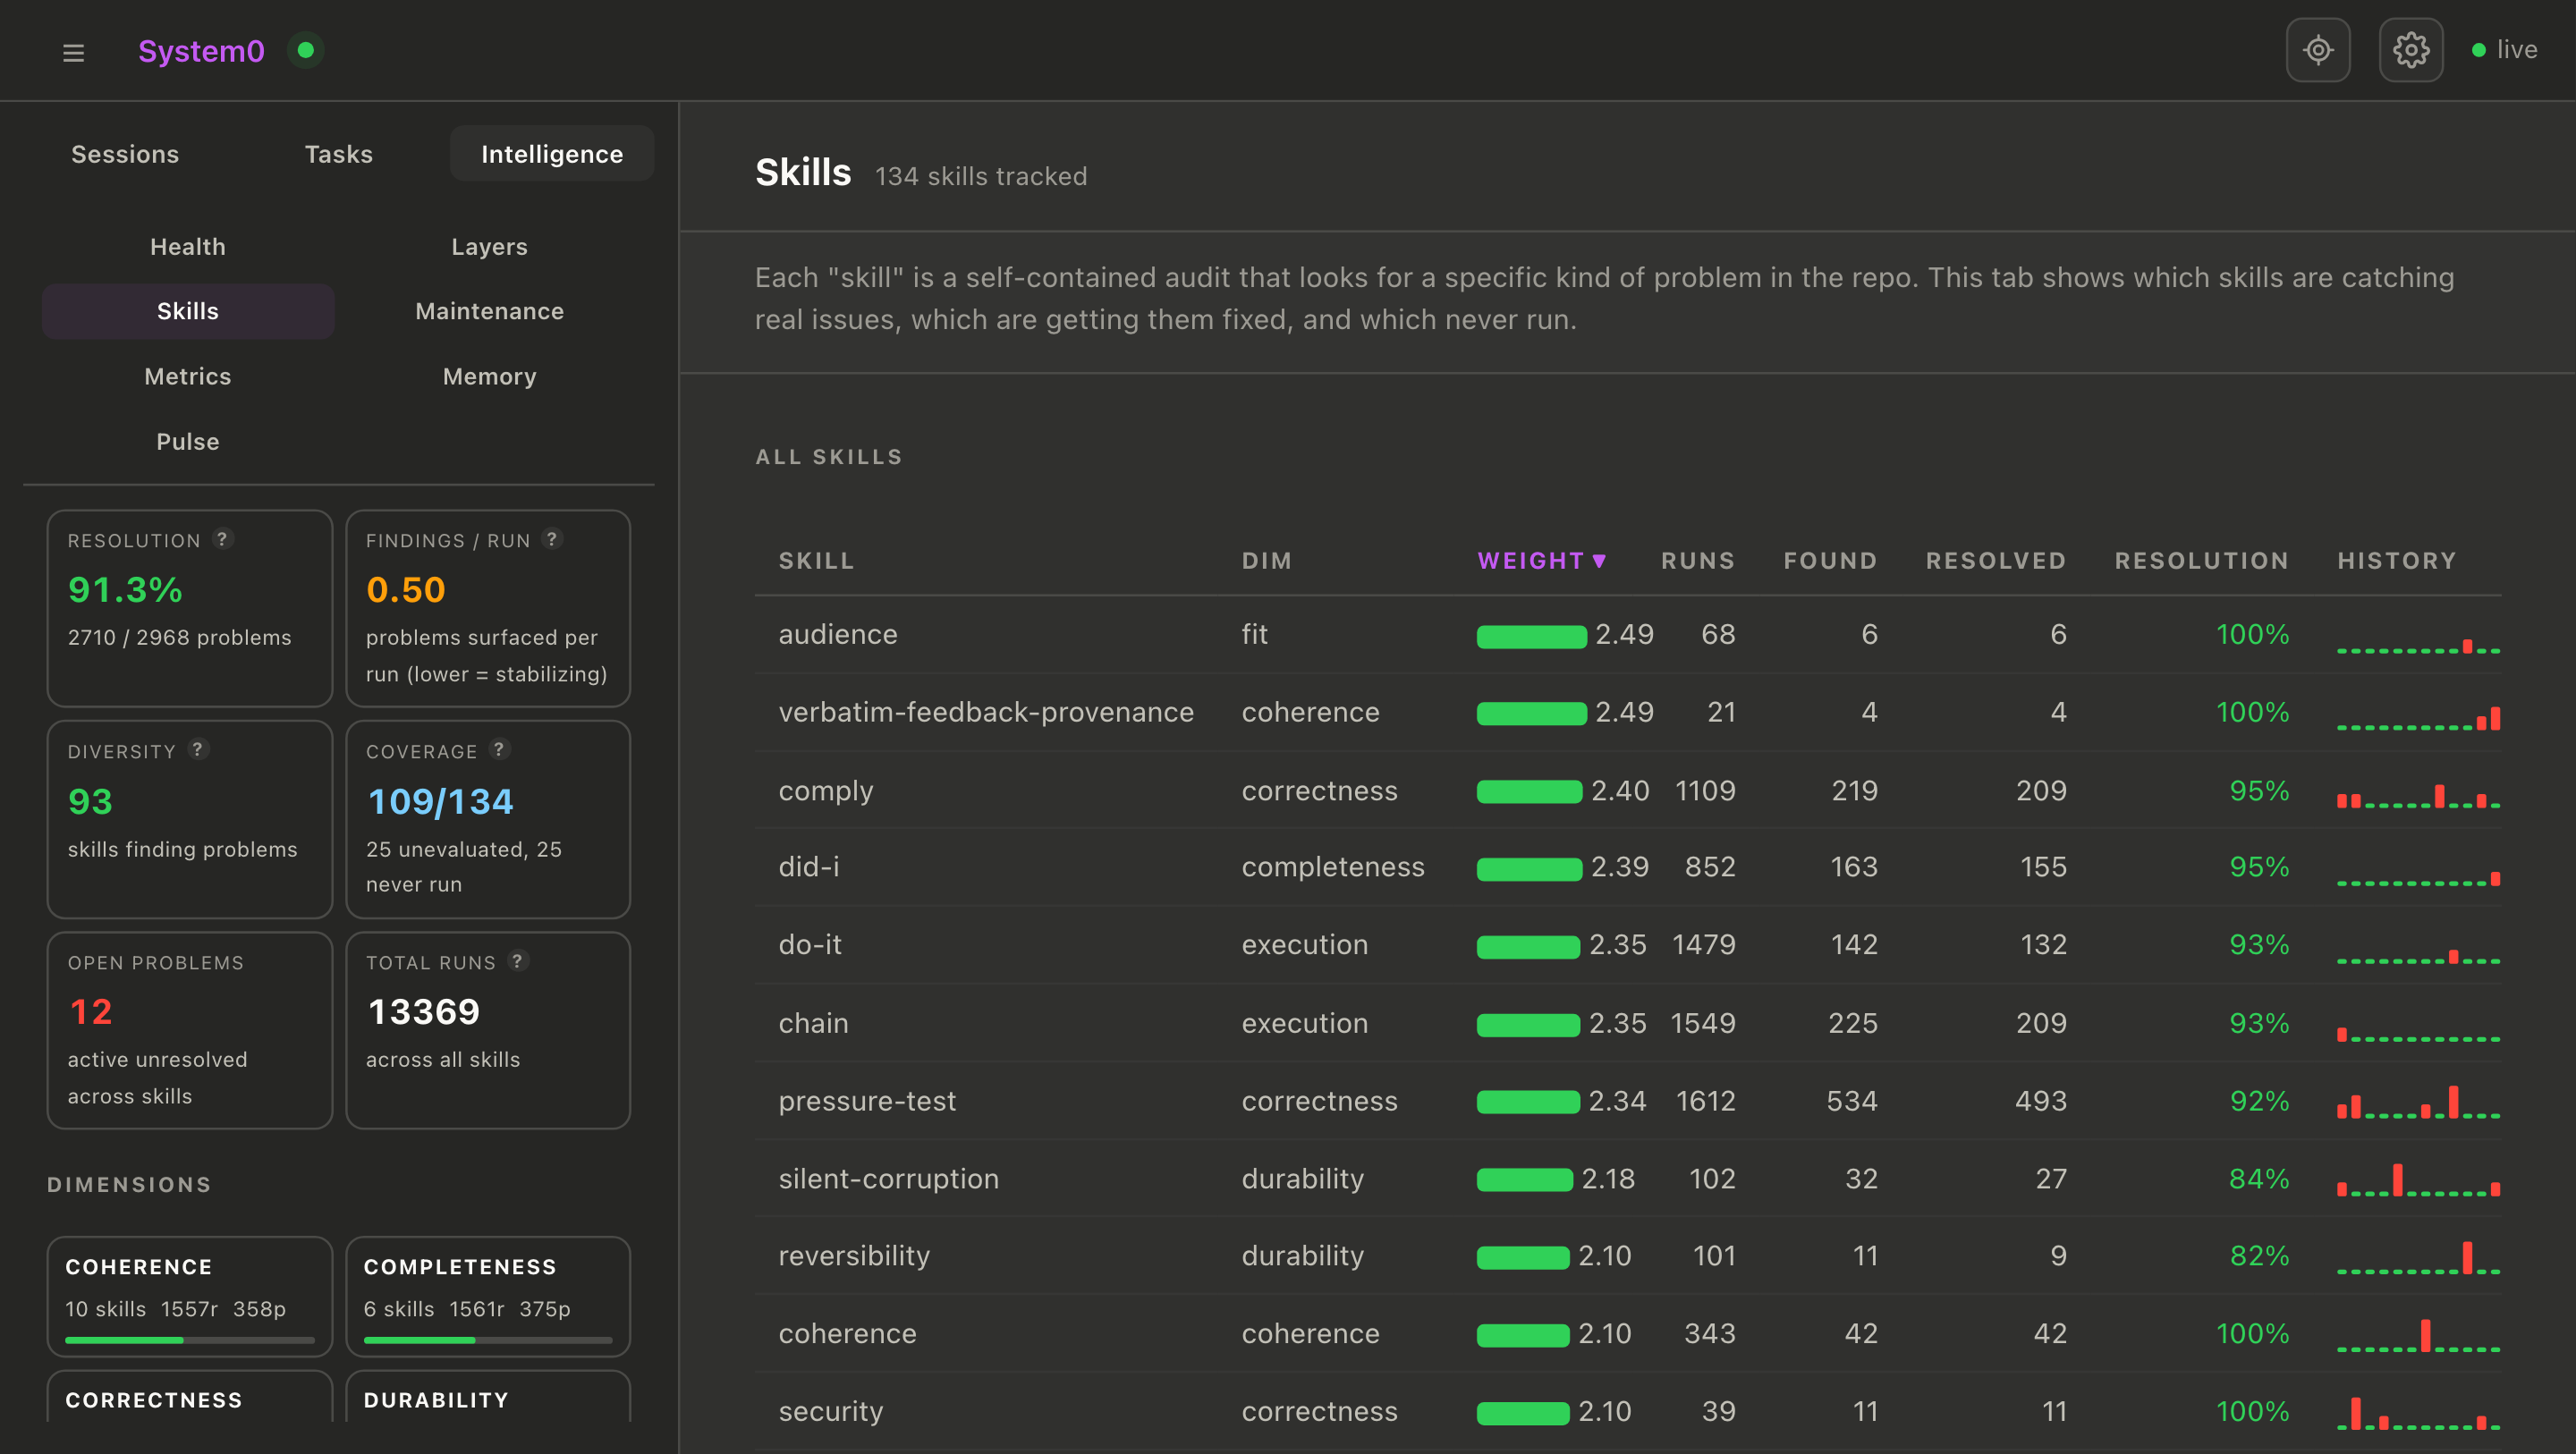This screenshot has height=1454, width=2576.
Task: Click the Total Runs help icon
Action: [x=518, y=960]
